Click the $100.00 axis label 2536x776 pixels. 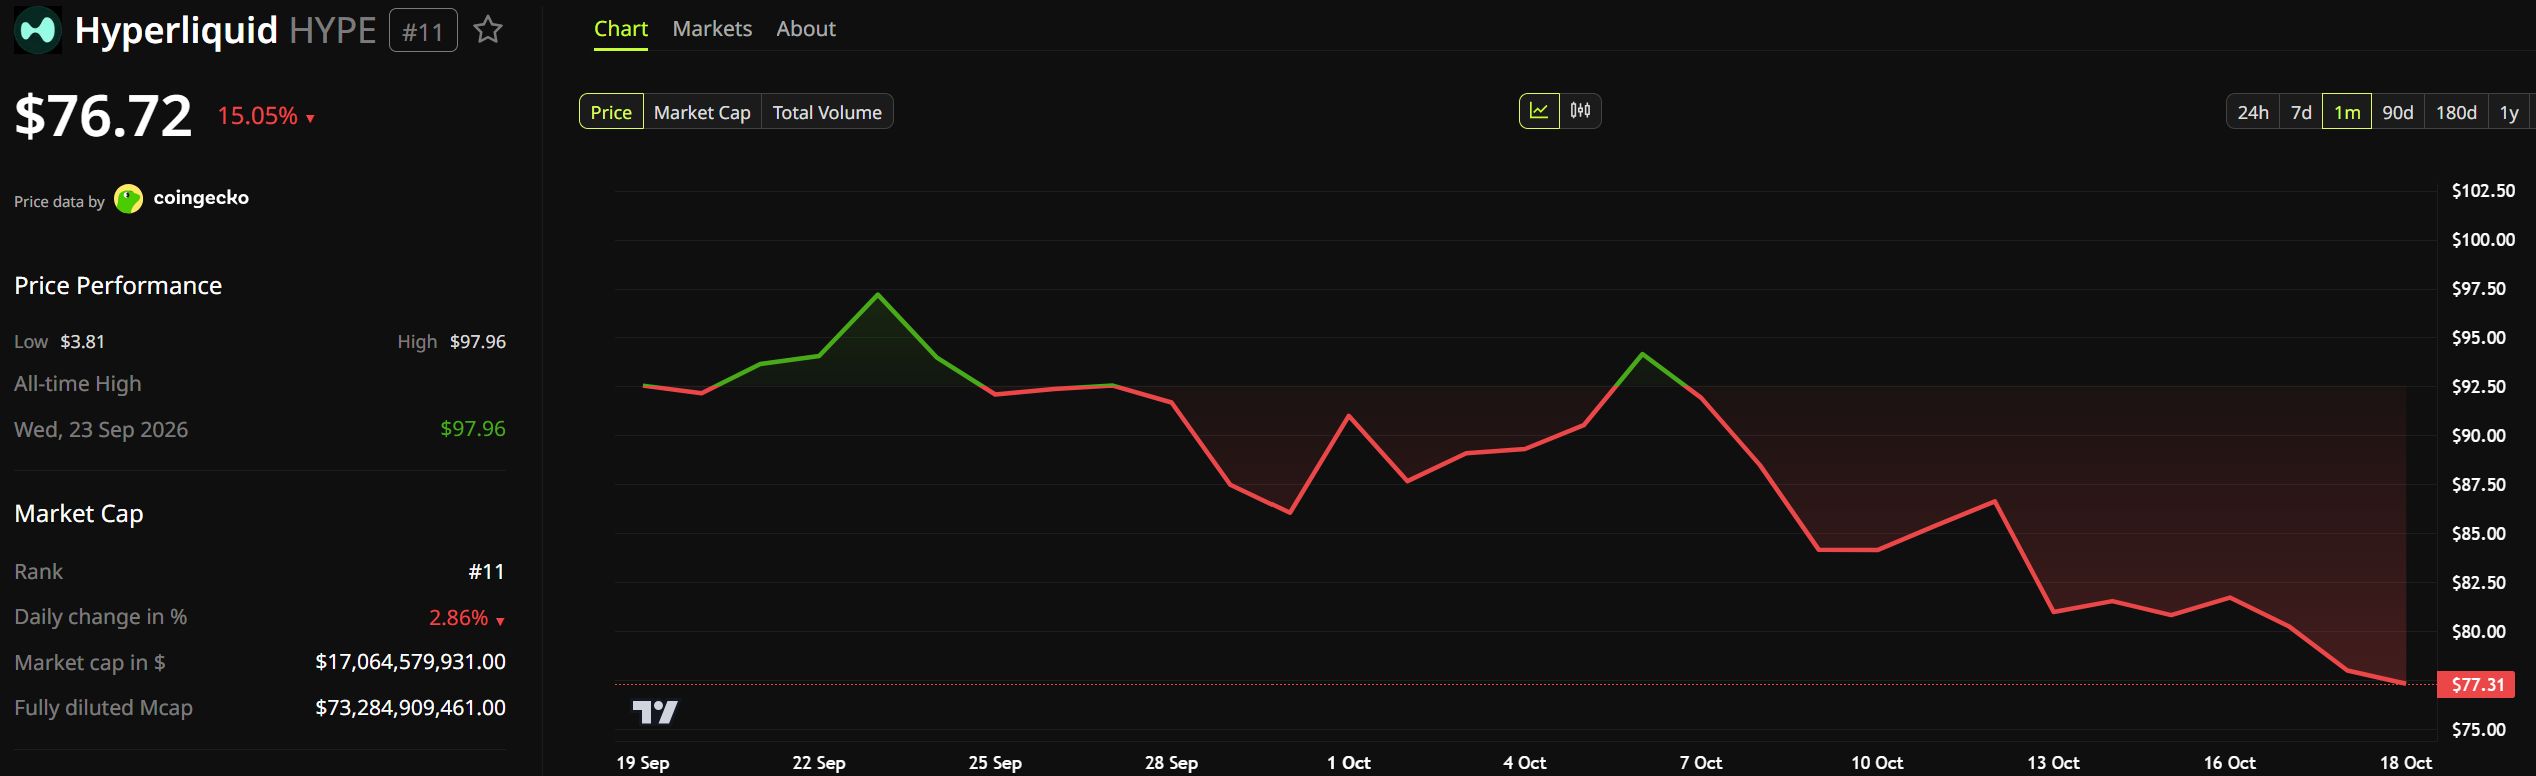click(x=2483, y=240)
